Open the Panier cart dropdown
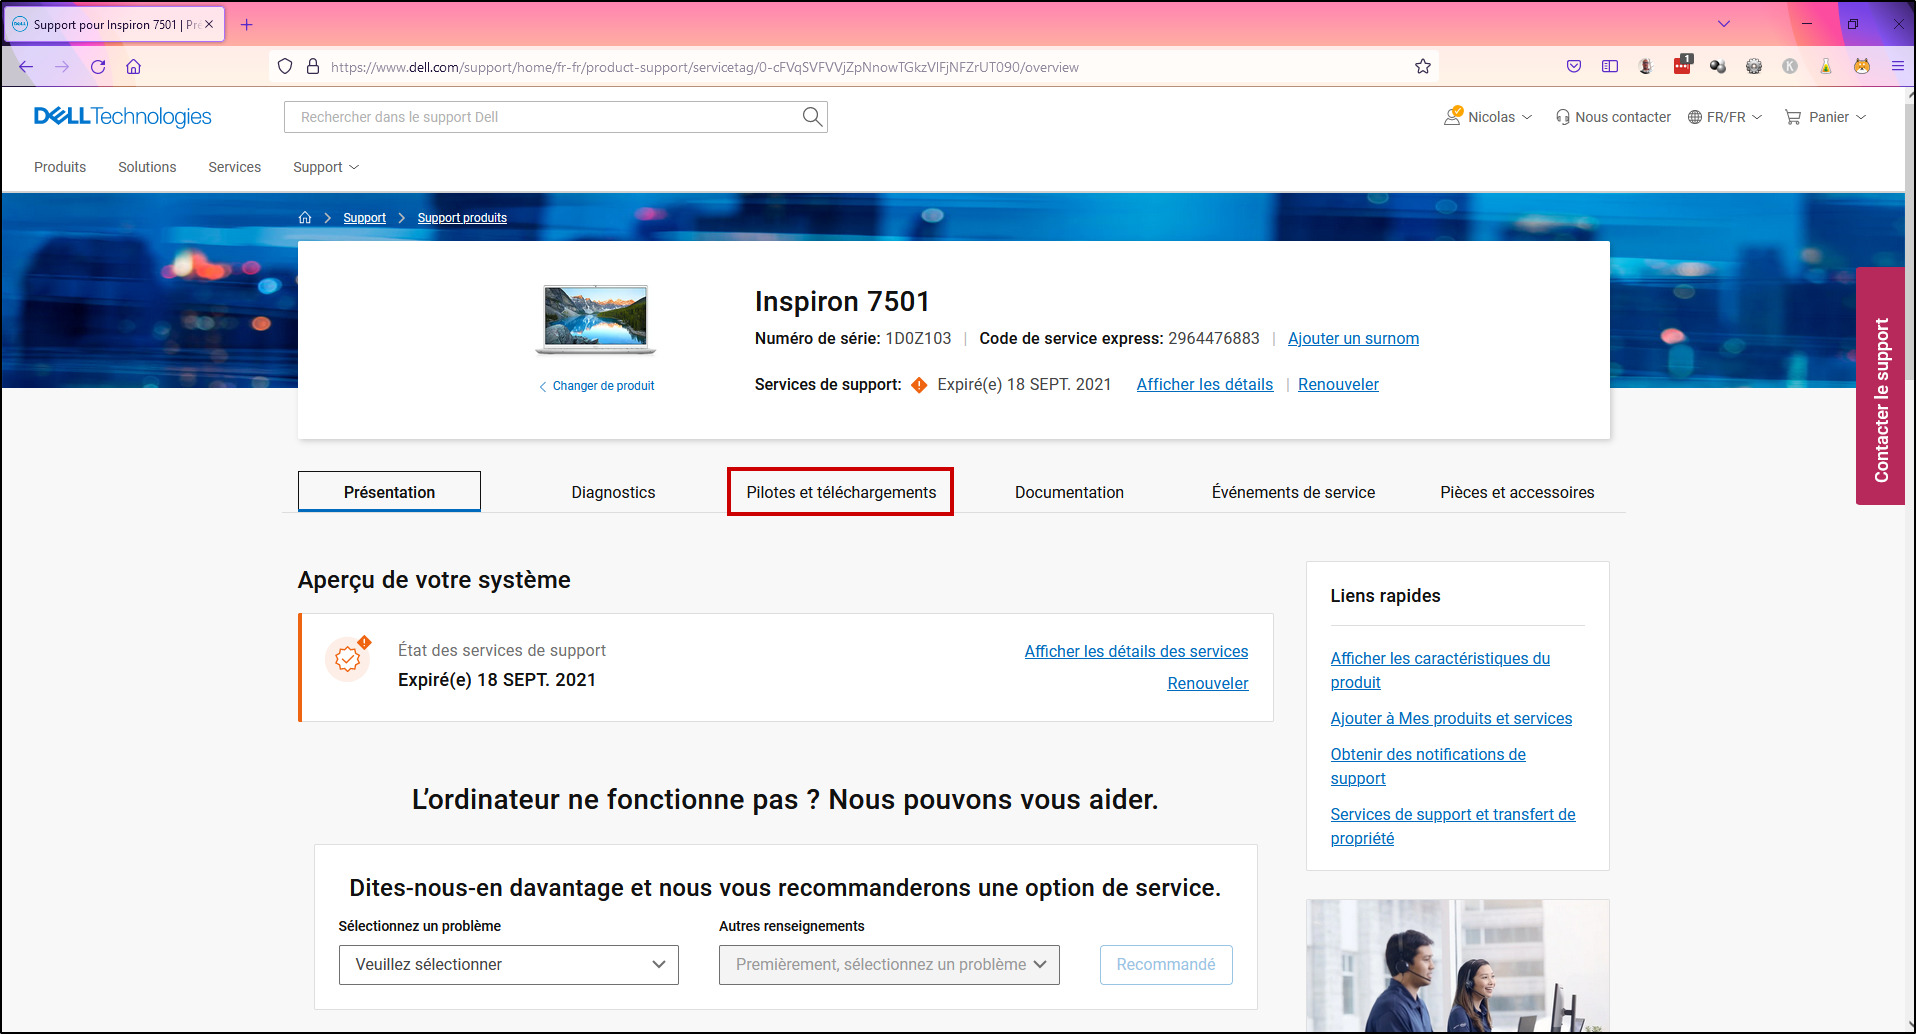Viewport: 1916px width, 1034px height. click(x=1826, y=117)
